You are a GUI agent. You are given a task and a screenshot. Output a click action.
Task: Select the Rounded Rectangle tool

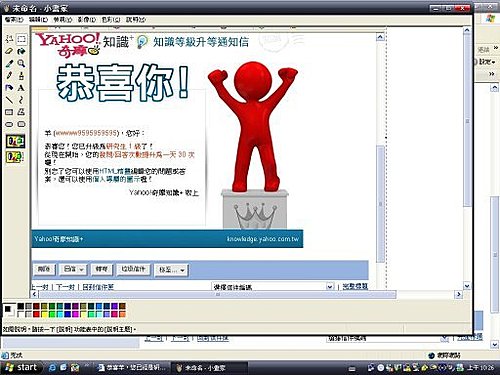21,124
